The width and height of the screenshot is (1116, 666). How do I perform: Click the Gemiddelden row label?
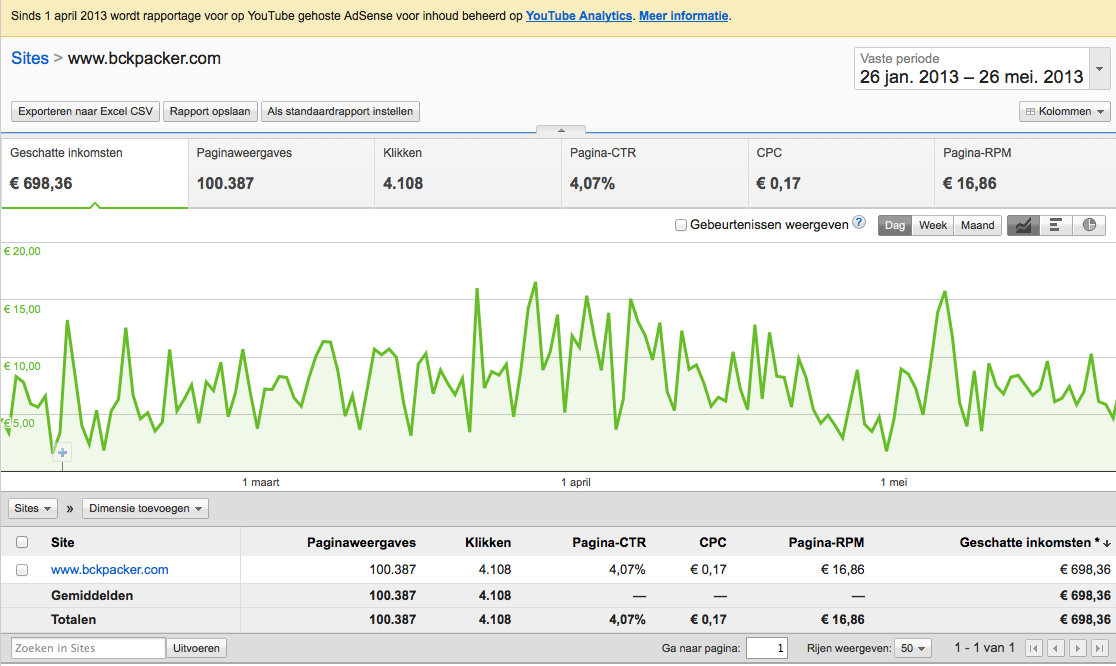pyautogui.click(x=92, y=596)
